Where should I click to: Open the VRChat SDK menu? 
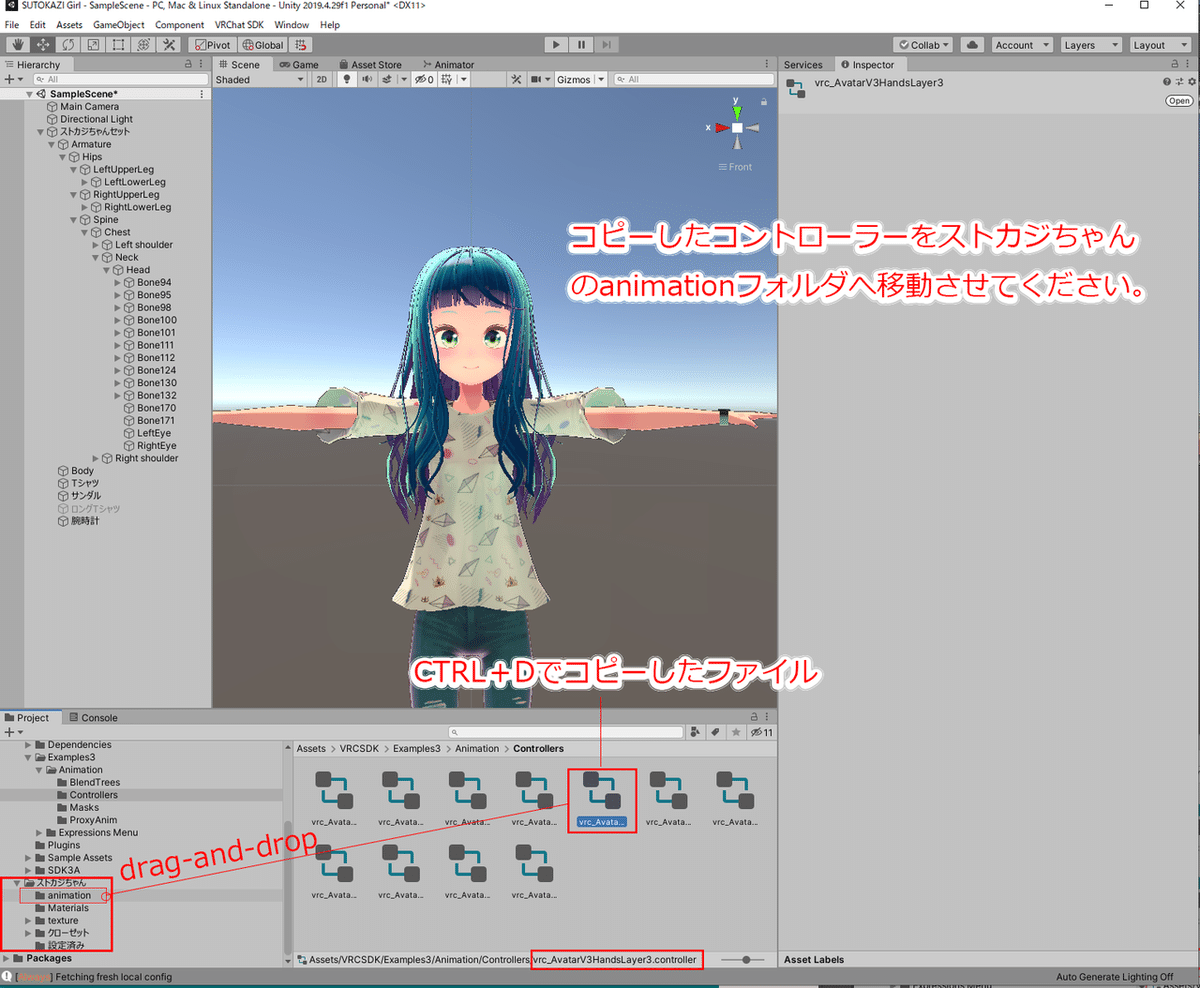[x=237, y=24]
